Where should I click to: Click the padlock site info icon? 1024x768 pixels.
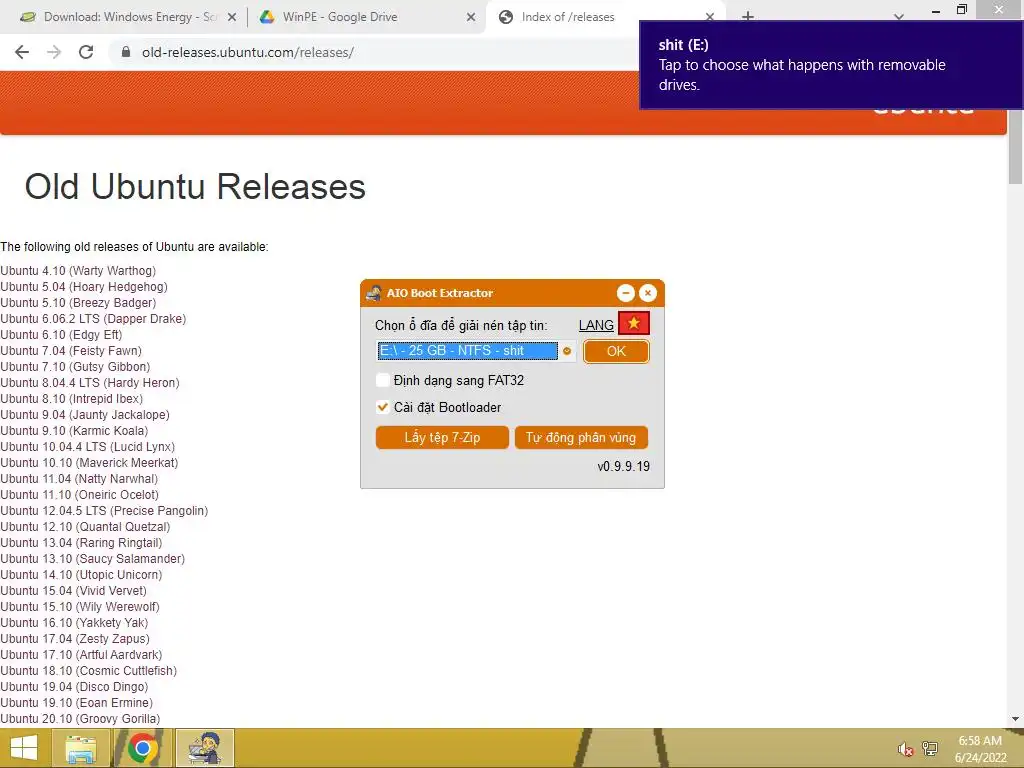(126, 52)
